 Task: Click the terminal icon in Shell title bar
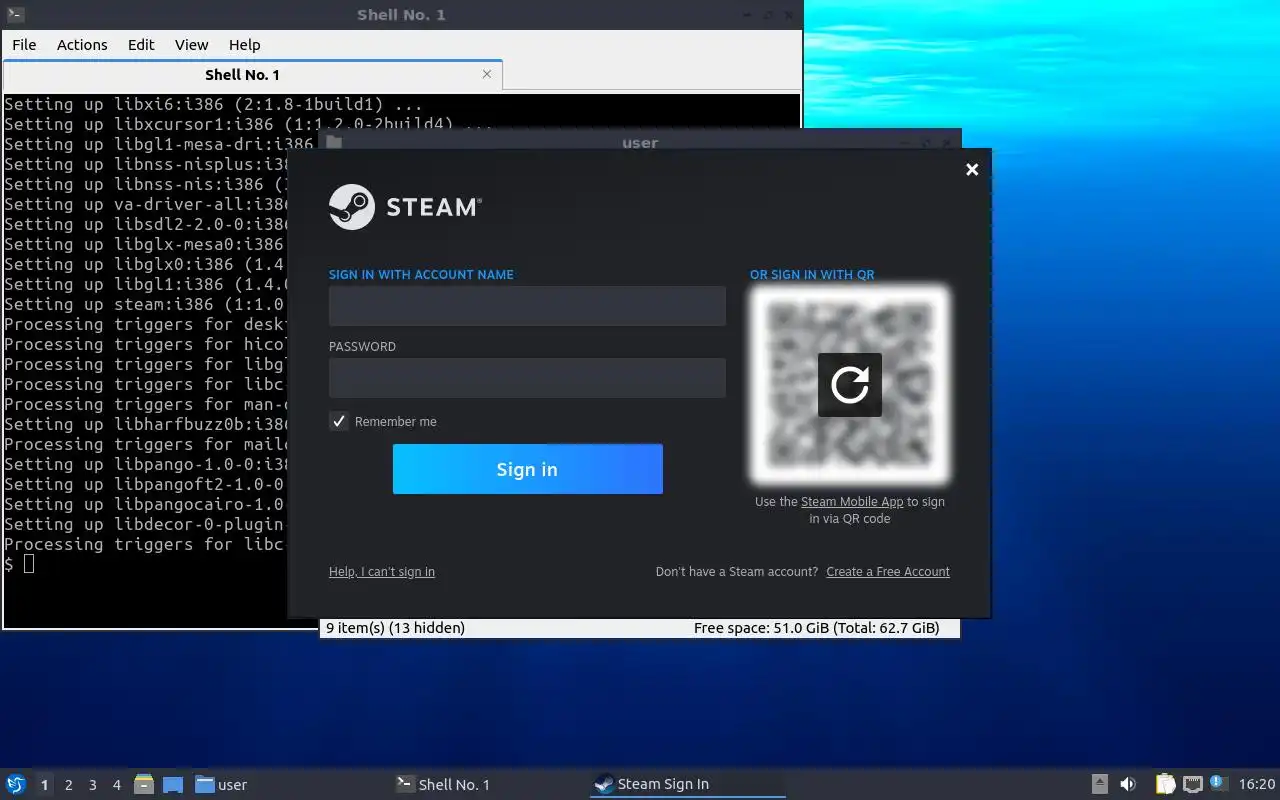[x=14, y=15]
